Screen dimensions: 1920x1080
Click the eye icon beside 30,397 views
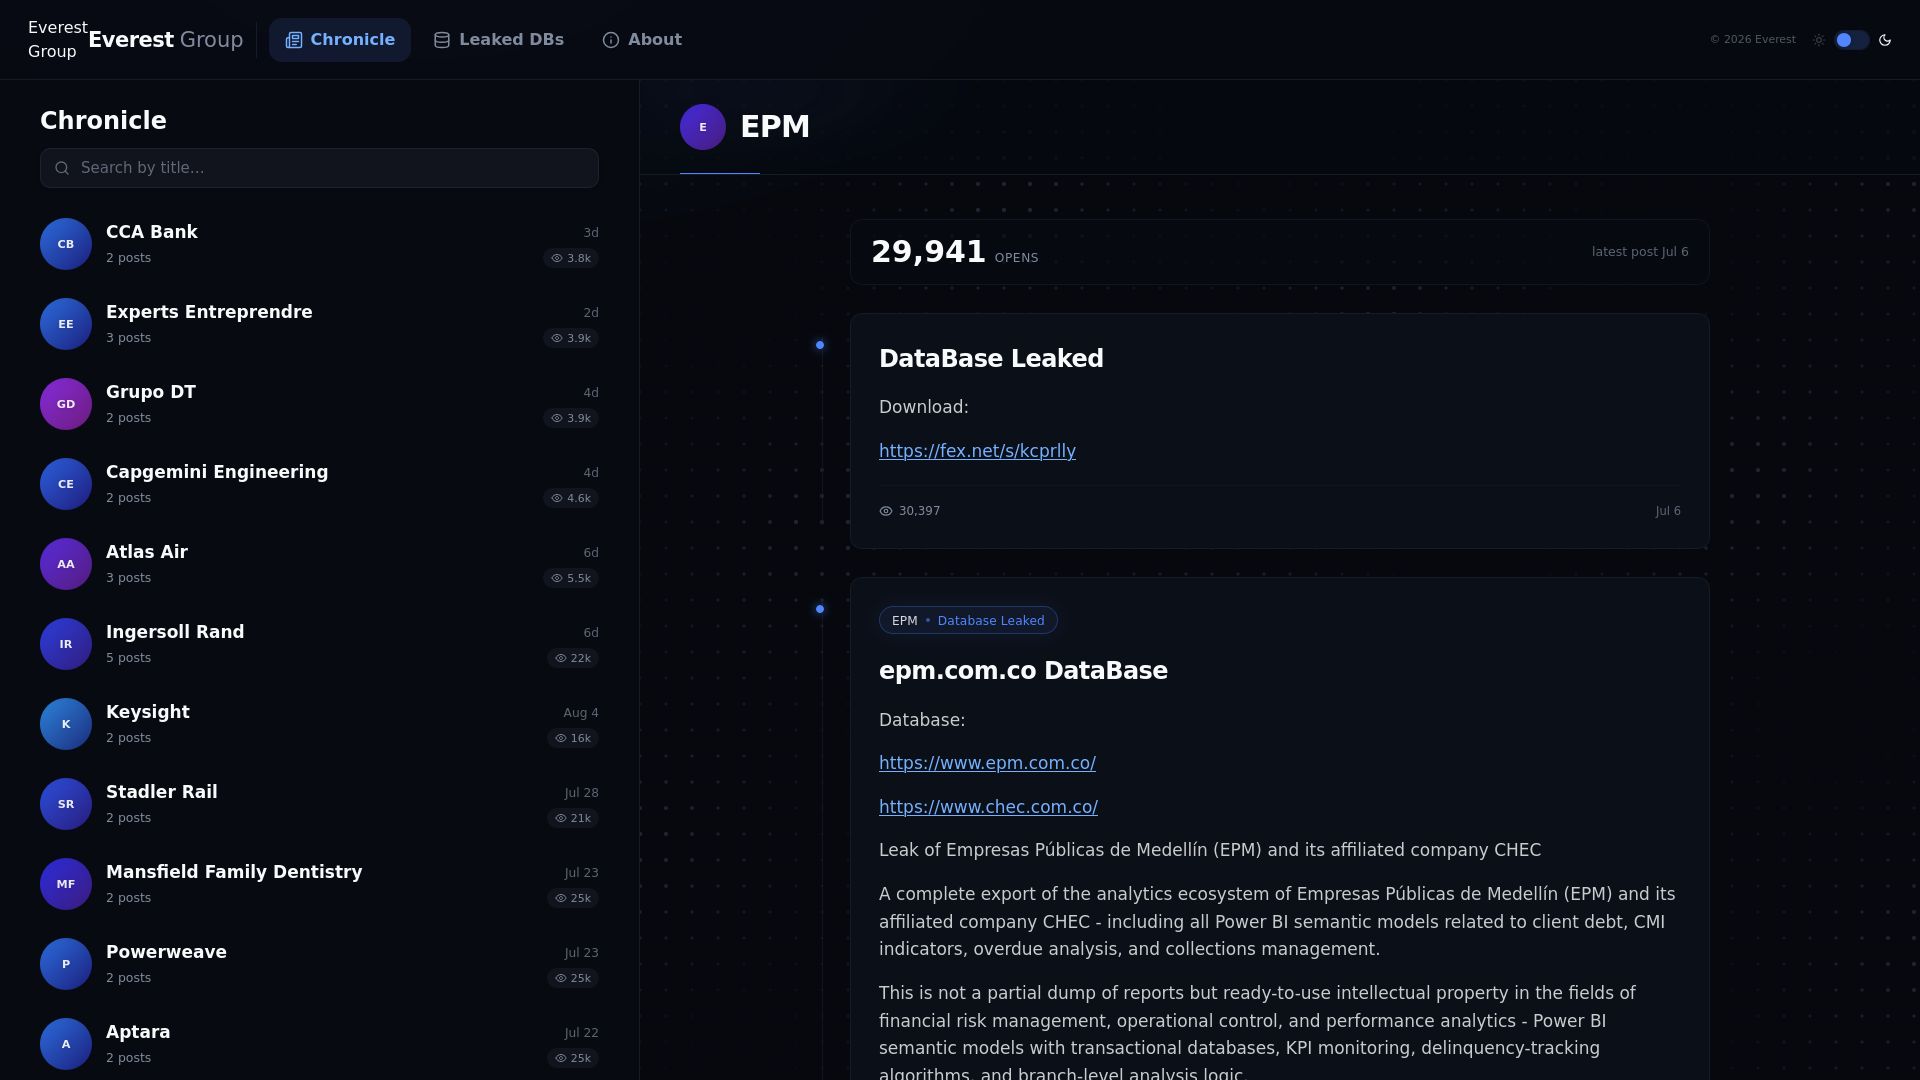pos(886,511)
